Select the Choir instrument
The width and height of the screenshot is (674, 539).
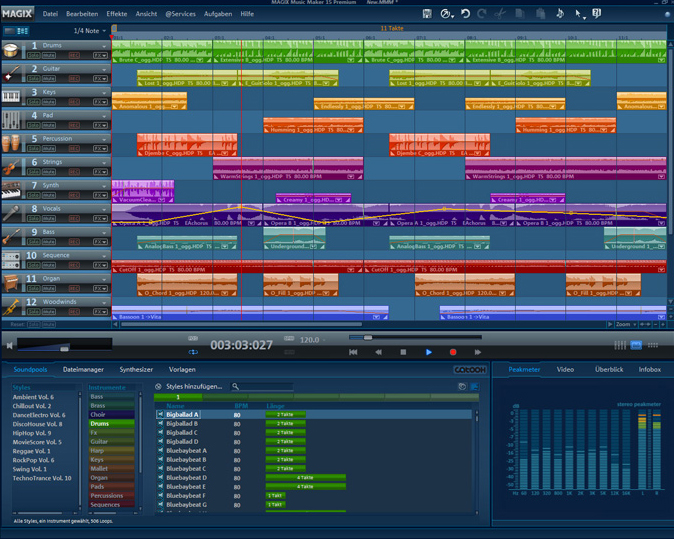click(x=111, y=415)
